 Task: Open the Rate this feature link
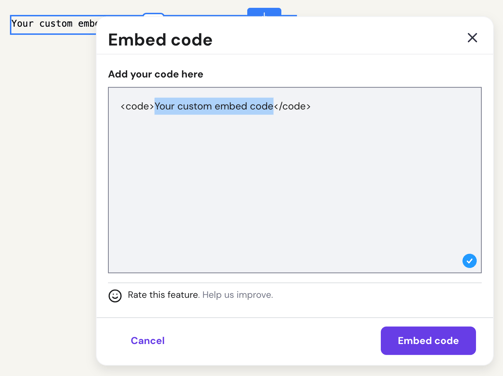click(x=163, y=295)
